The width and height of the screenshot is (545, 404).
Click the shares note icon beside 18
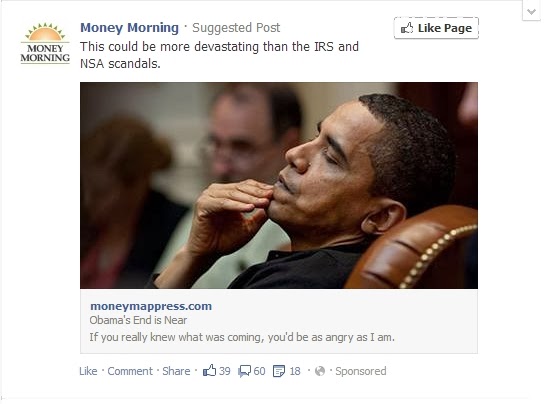(279, 371)
